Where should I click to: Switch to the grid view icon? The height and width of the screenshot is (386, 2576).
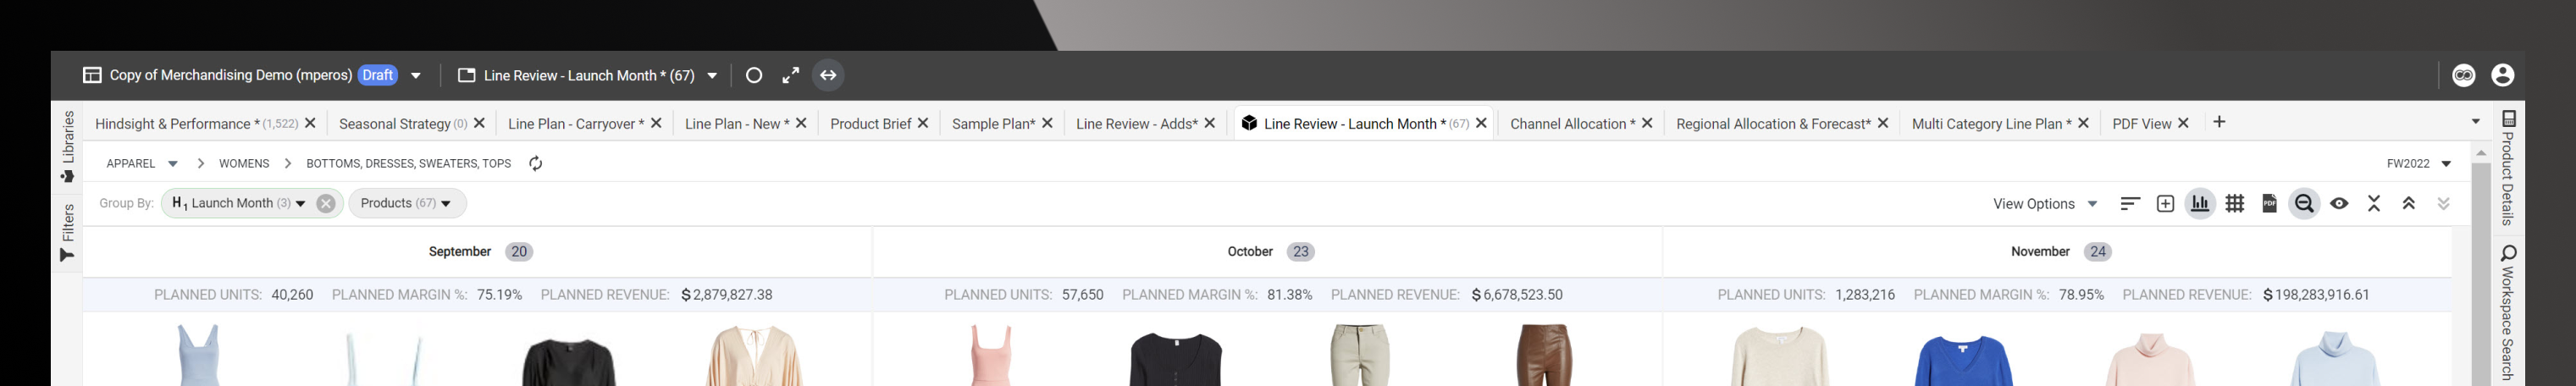[2235, 204]
